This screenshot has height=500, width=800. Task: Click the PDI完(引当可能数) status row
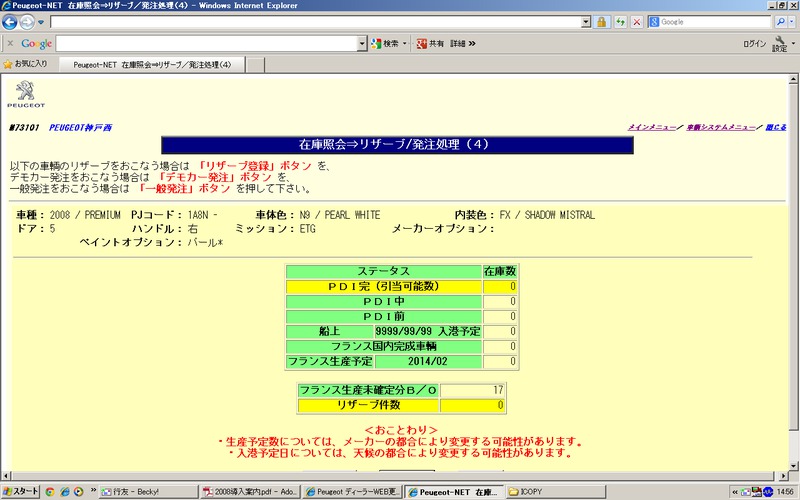[384, 287]
